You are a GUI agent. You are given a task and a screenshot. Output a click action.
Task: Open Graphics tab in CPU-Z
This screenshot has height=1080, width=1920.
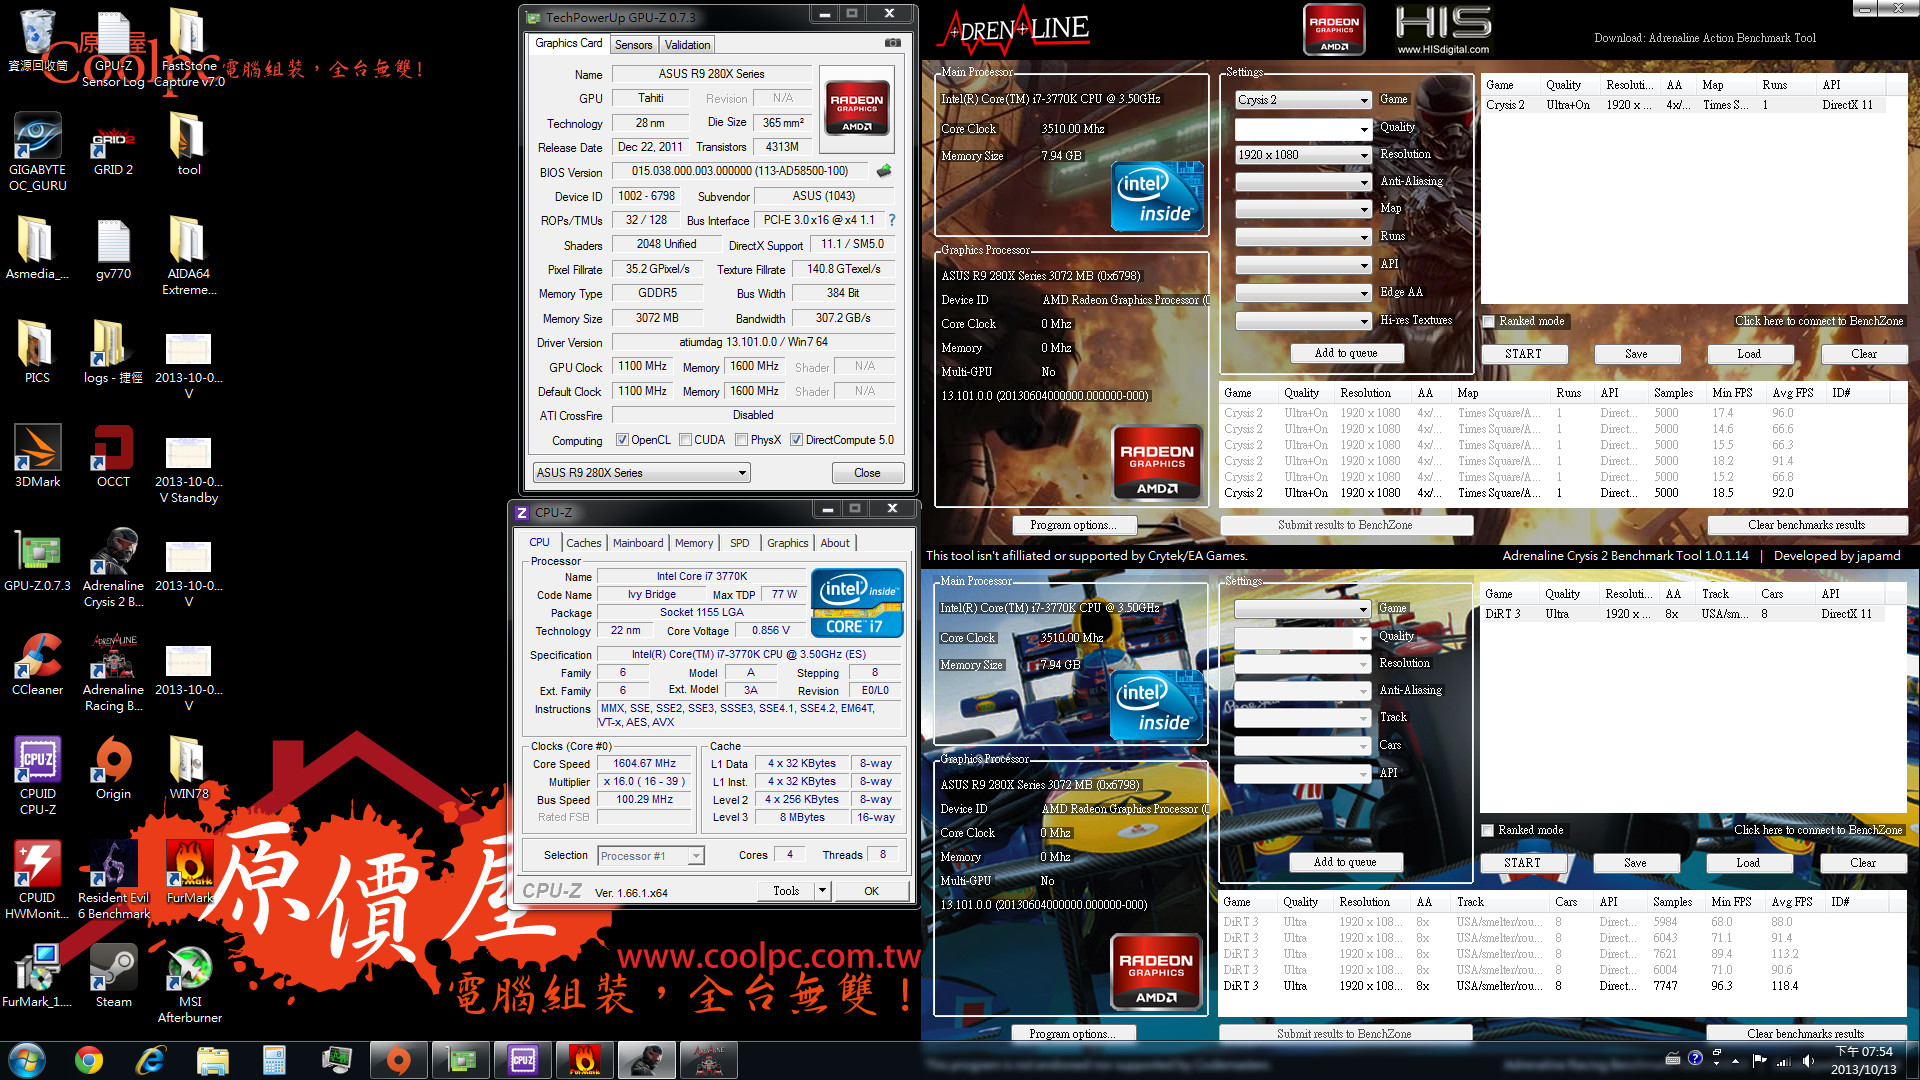tap(788, 543)
